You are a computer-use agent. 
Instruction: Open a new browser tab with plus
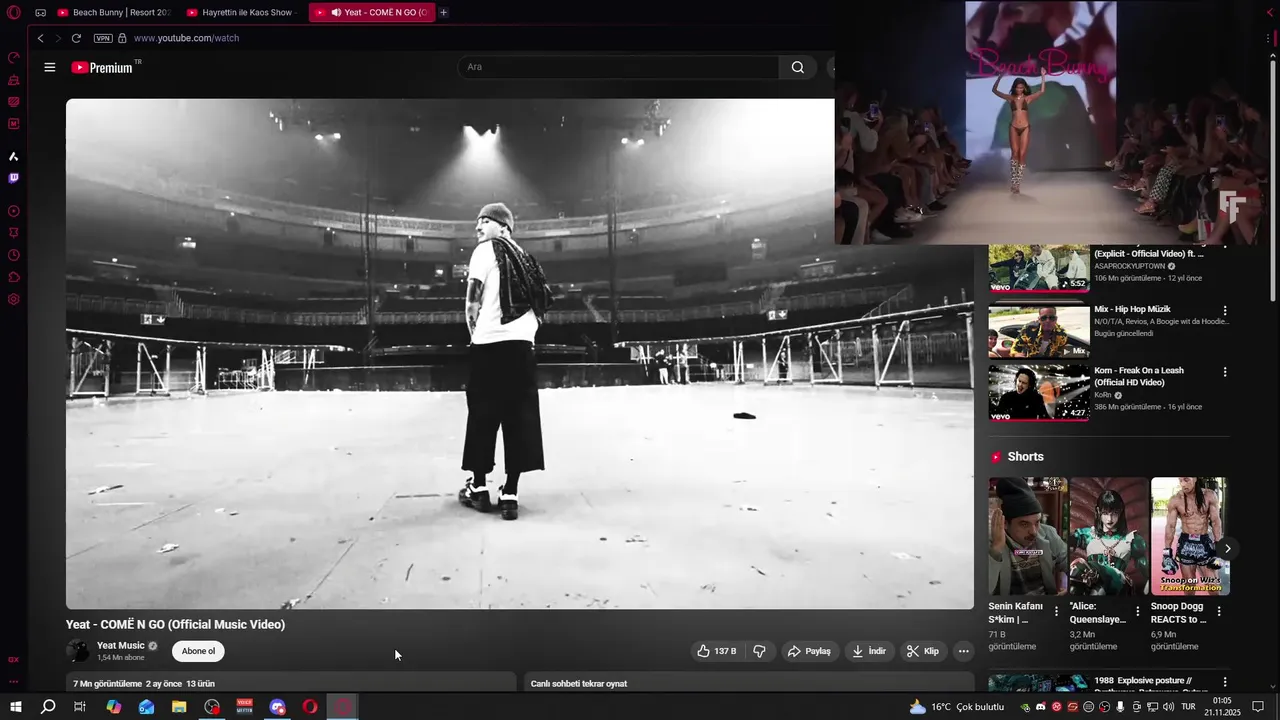click(x=444, y=13)
